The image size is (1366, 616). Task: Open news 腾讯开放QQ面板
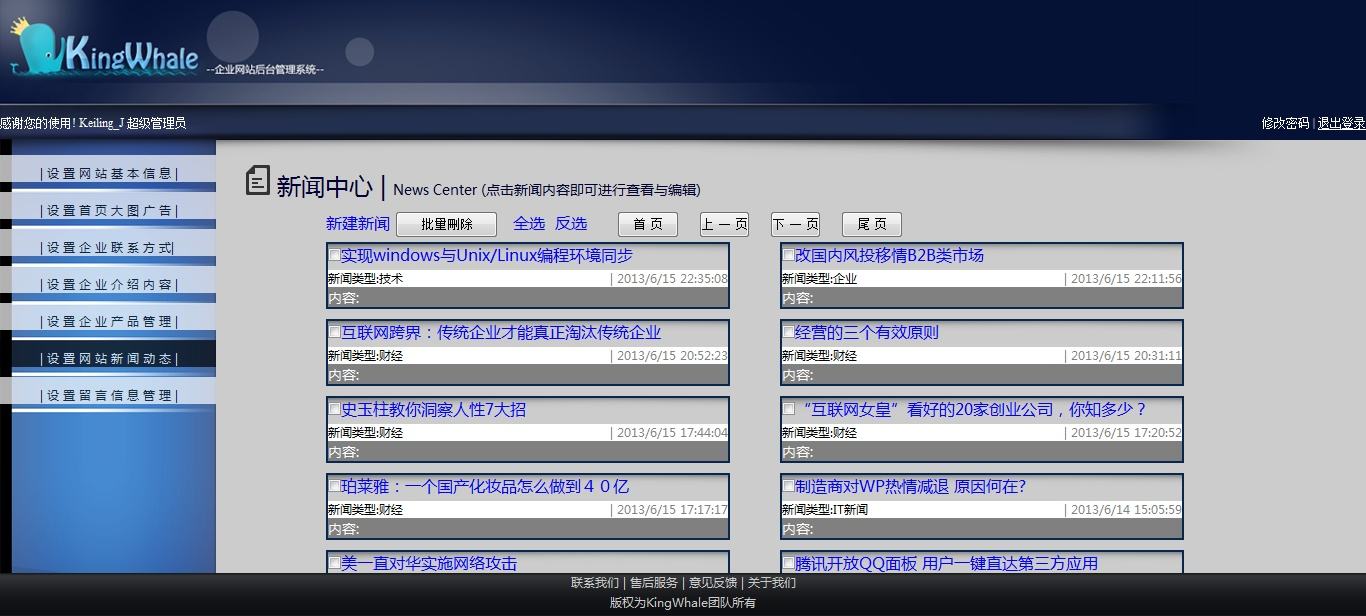tap(947, 563)
